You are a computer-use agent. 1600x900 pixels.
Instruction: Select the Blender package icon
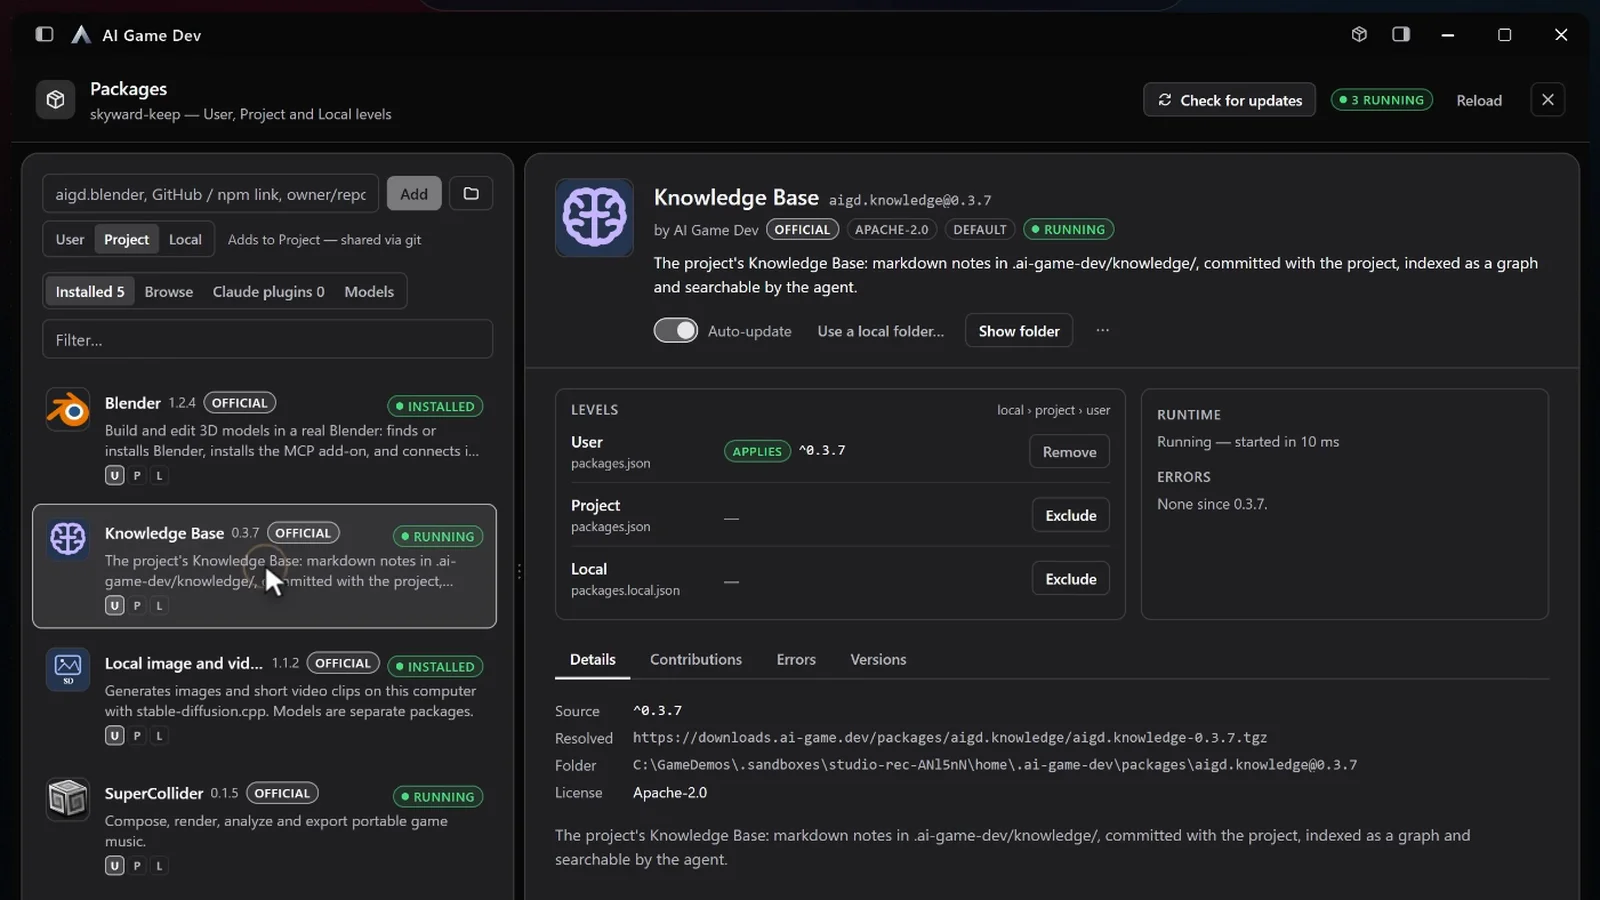click(x=68, y=410)
